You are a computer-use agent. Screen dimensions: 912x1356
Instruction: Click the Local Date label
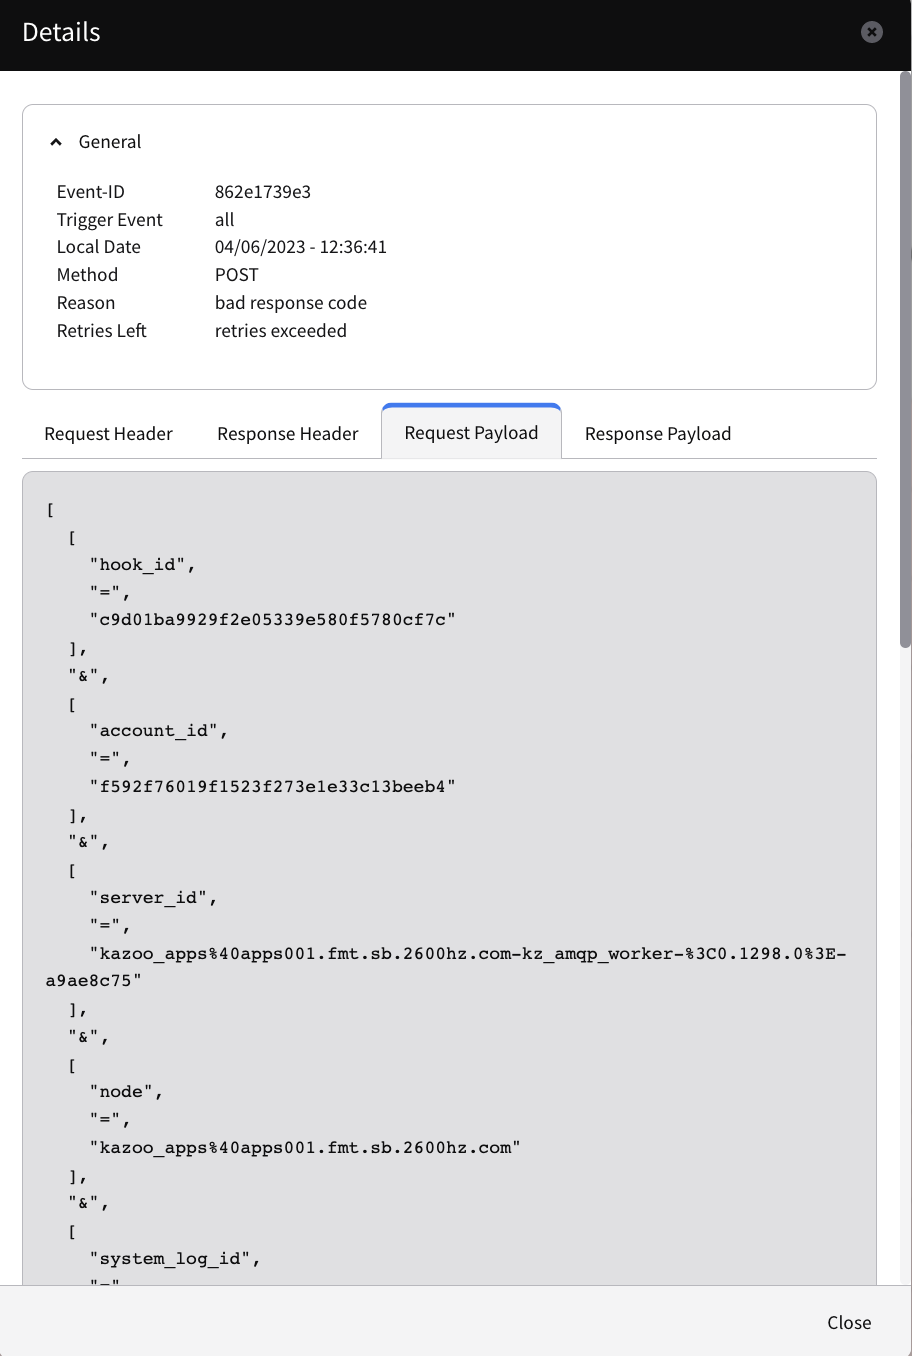(99, 247)
